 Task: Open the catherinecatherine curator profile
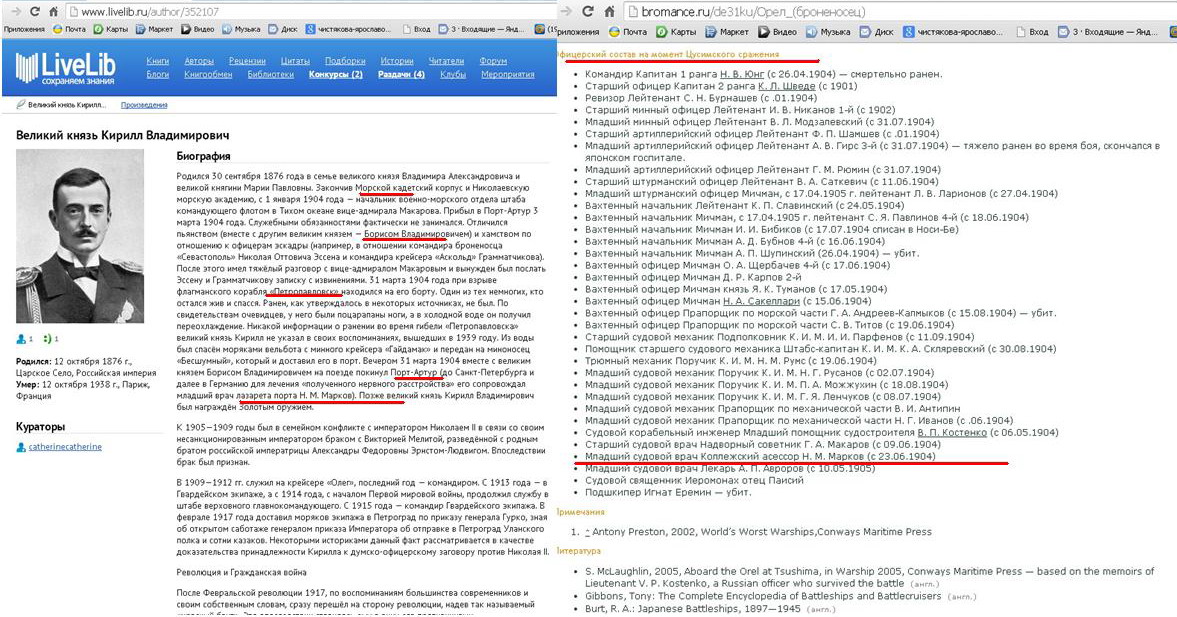coord(65,447)
